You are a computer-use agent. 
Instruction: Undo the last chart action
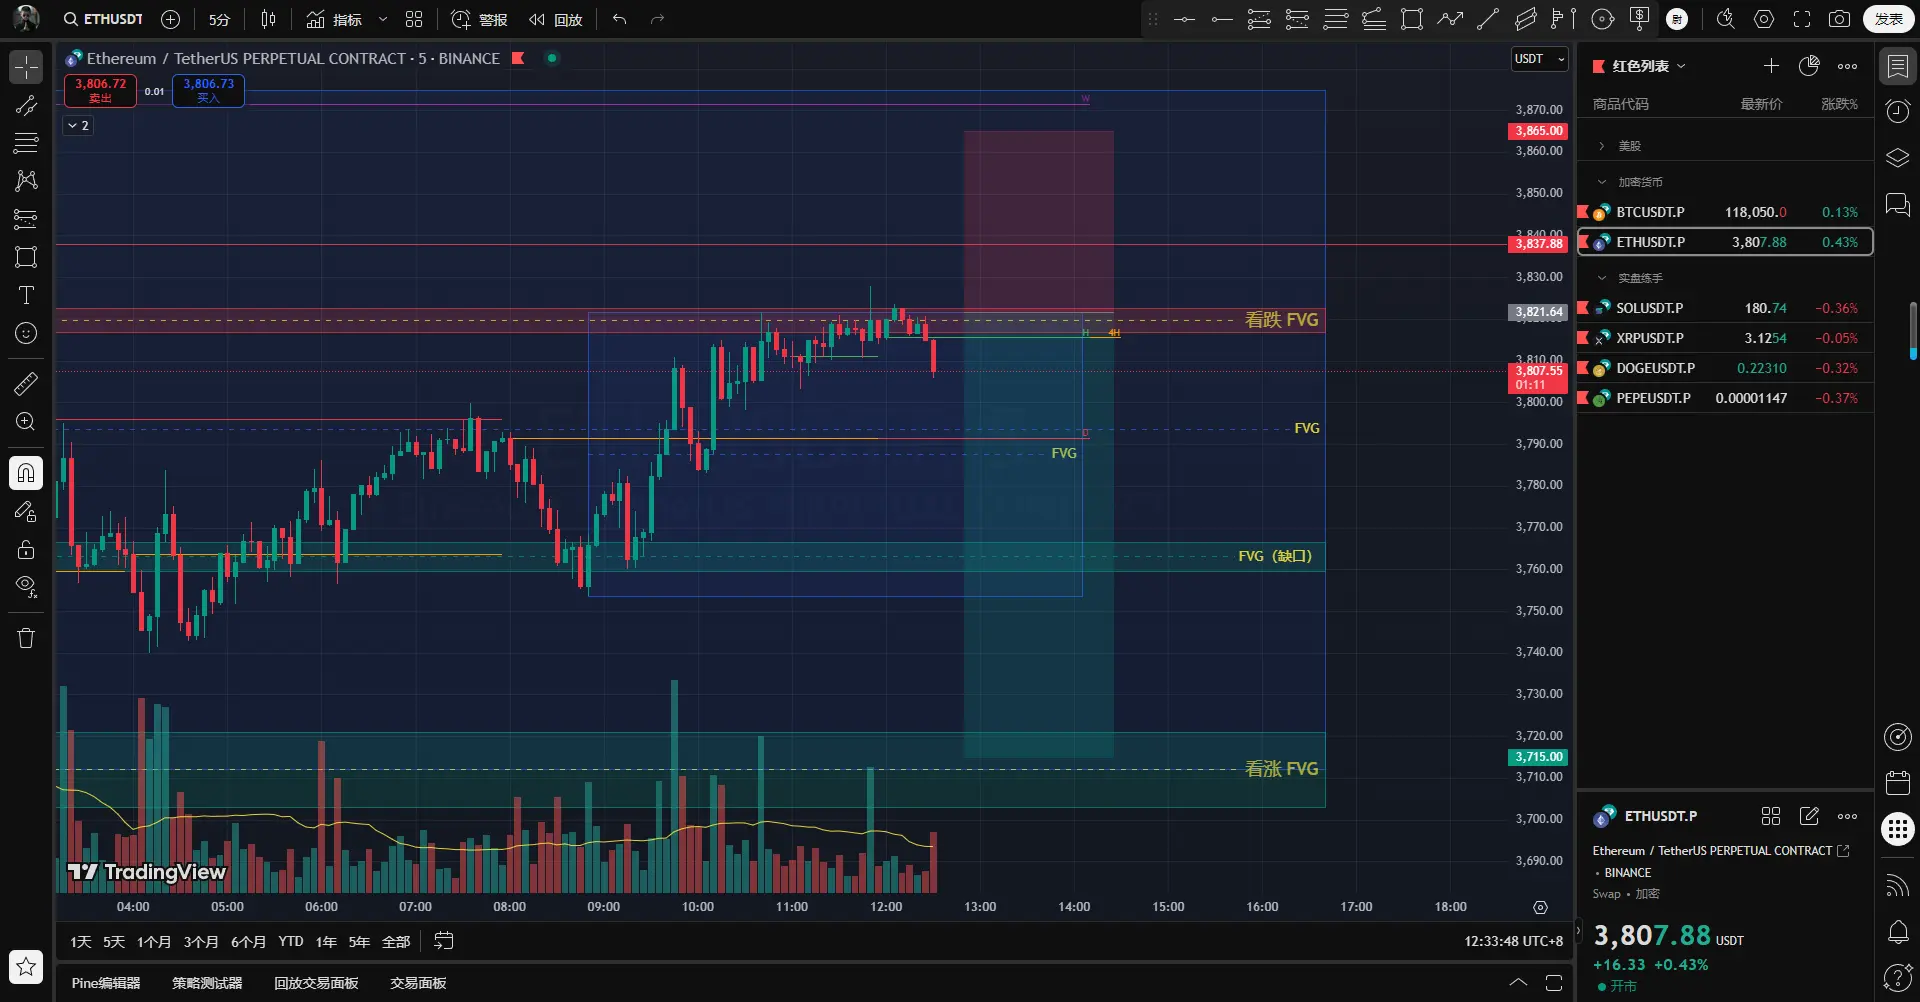click(x=620, y=19)
